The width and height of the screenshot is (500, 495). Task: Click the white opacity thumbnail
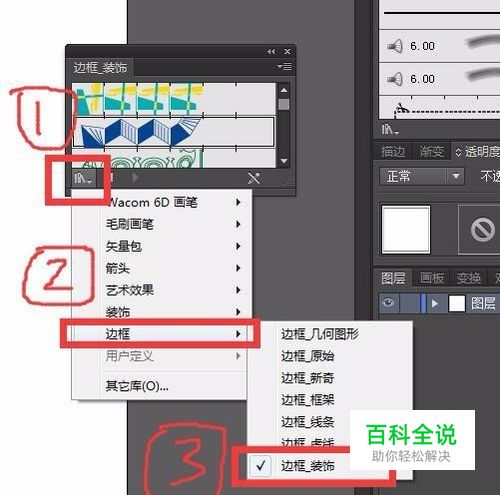[406, 230]
